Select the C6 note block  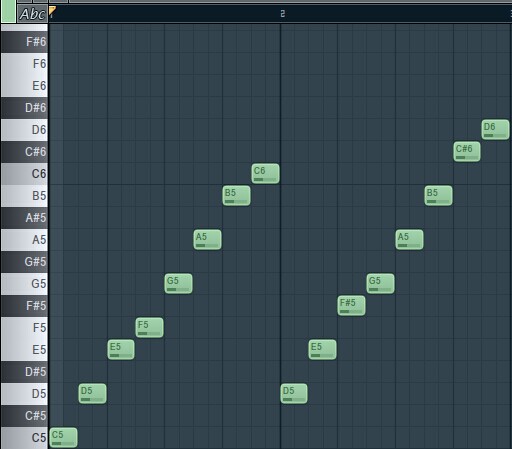pyautogui.click(x=265, y=174)
